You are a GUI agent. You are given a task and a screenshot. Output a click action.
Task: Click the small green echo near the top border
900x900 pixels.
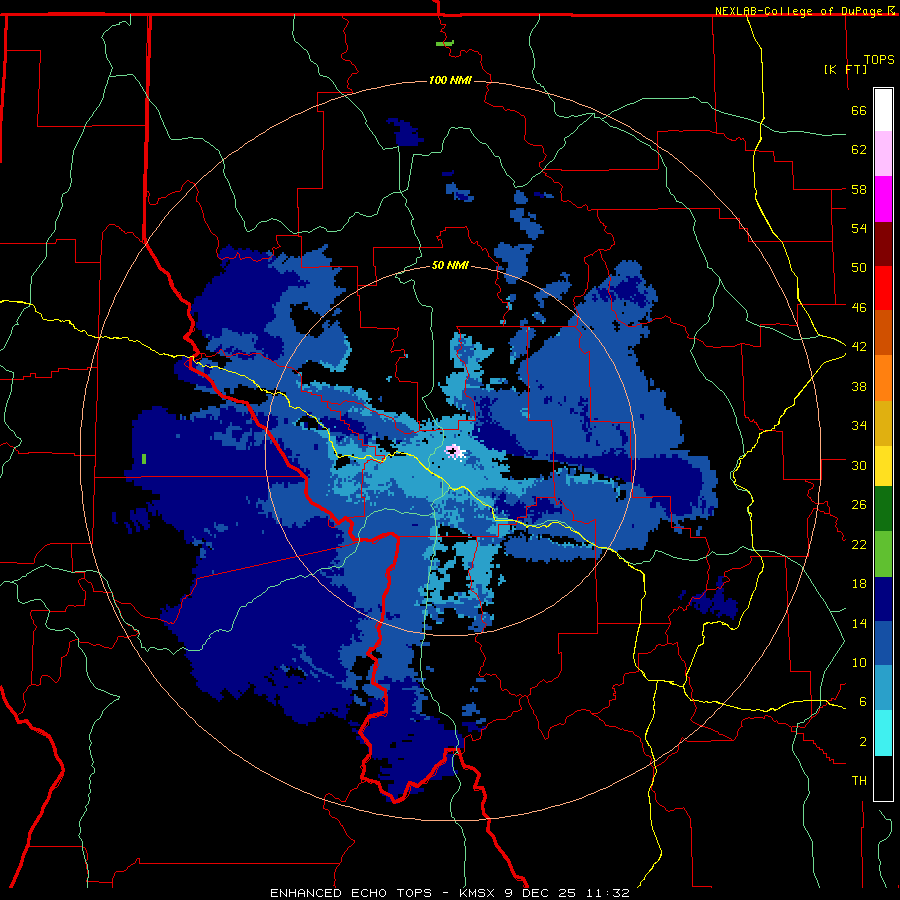pos(444,43)
